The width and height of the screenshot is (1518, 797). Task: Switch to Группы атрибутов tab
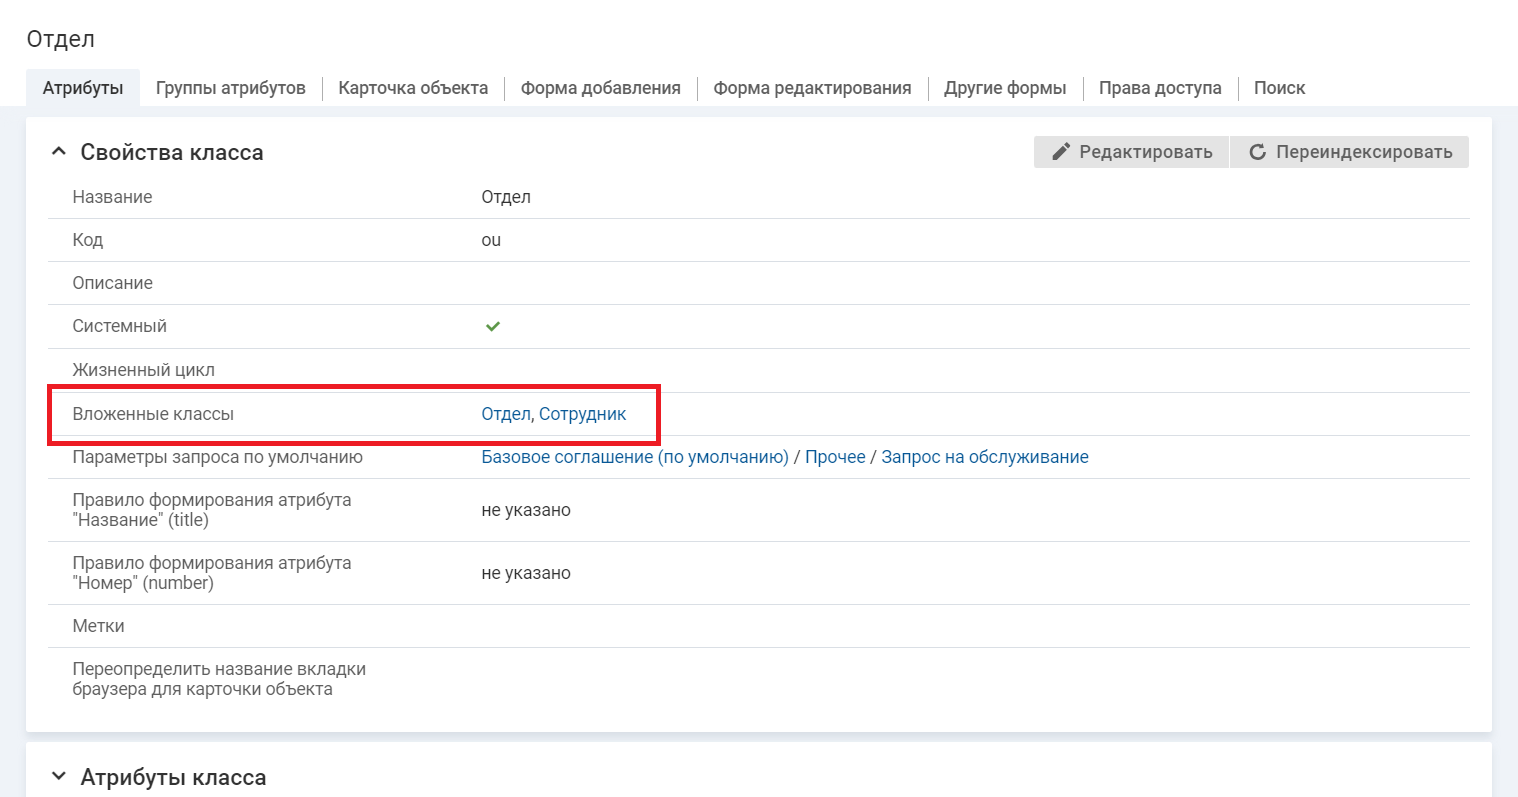pos(230,88)
